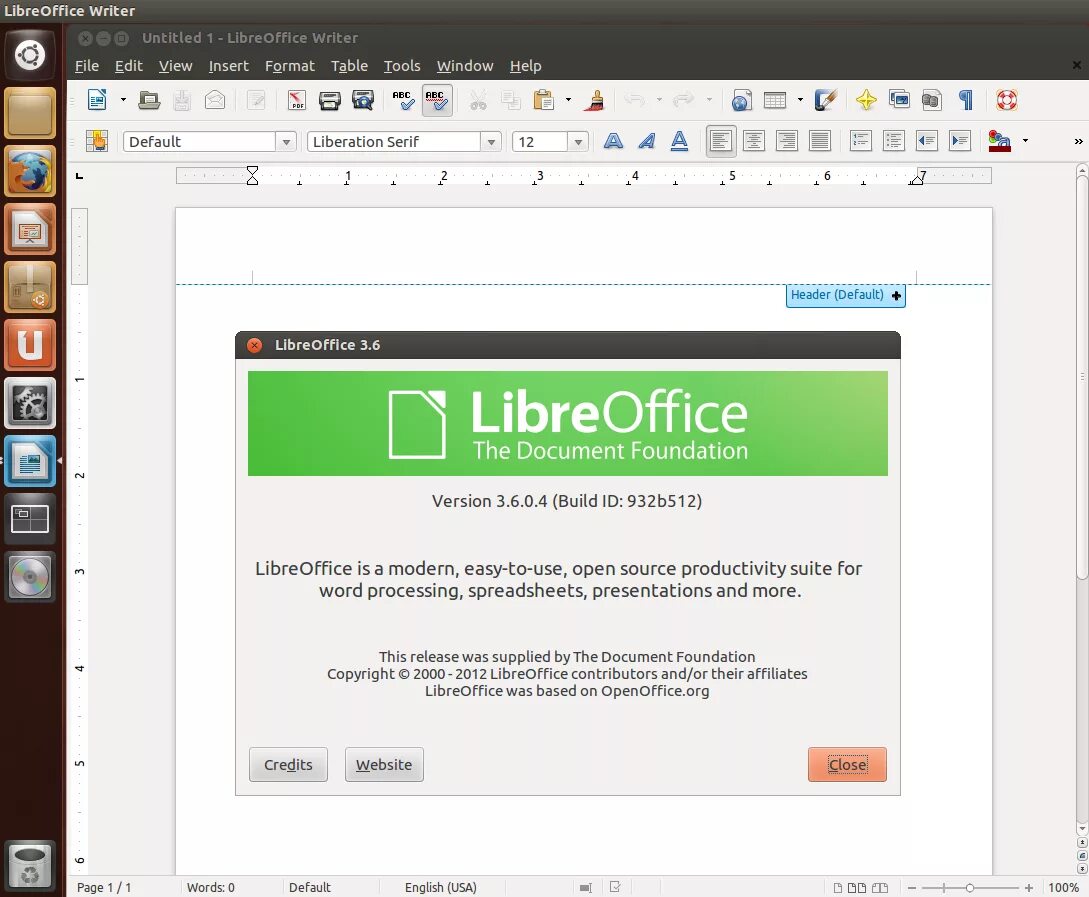Open the File menu
This screenshot has height=897, width=1089.
[x=87, y=66]
